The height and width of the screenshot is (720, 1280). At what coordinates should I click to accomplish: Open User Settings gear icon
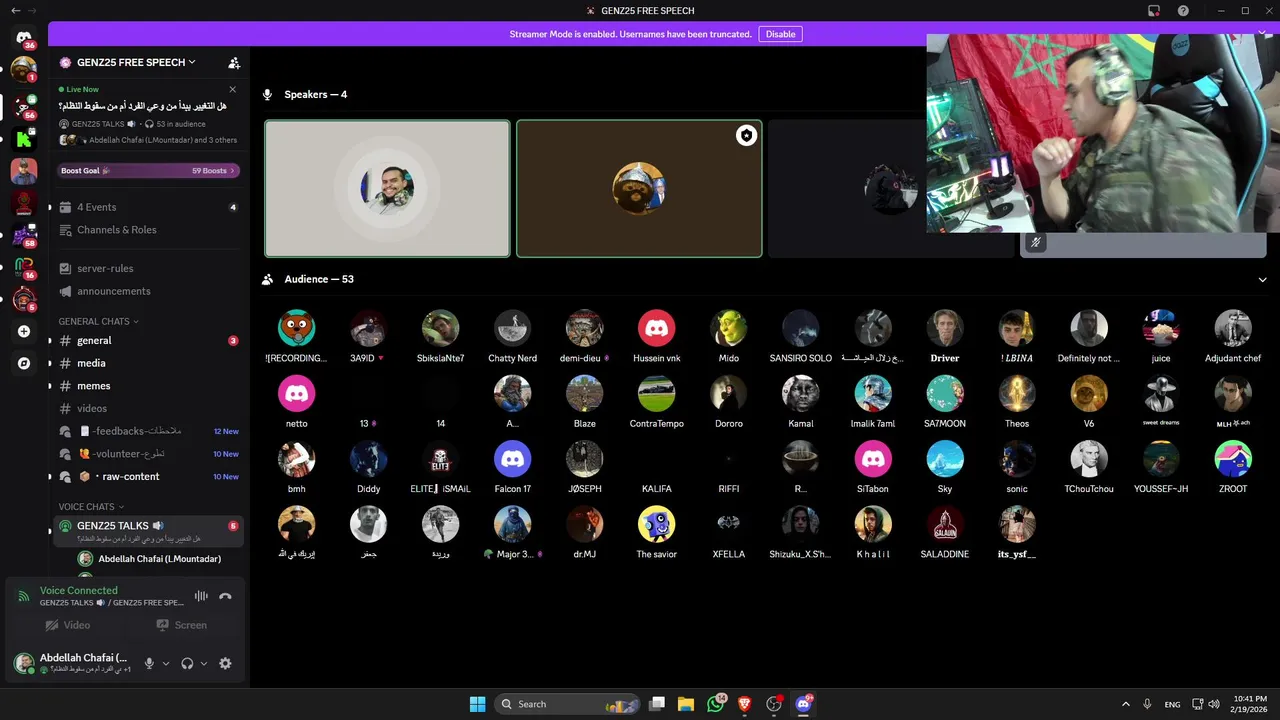pos(225,663)
